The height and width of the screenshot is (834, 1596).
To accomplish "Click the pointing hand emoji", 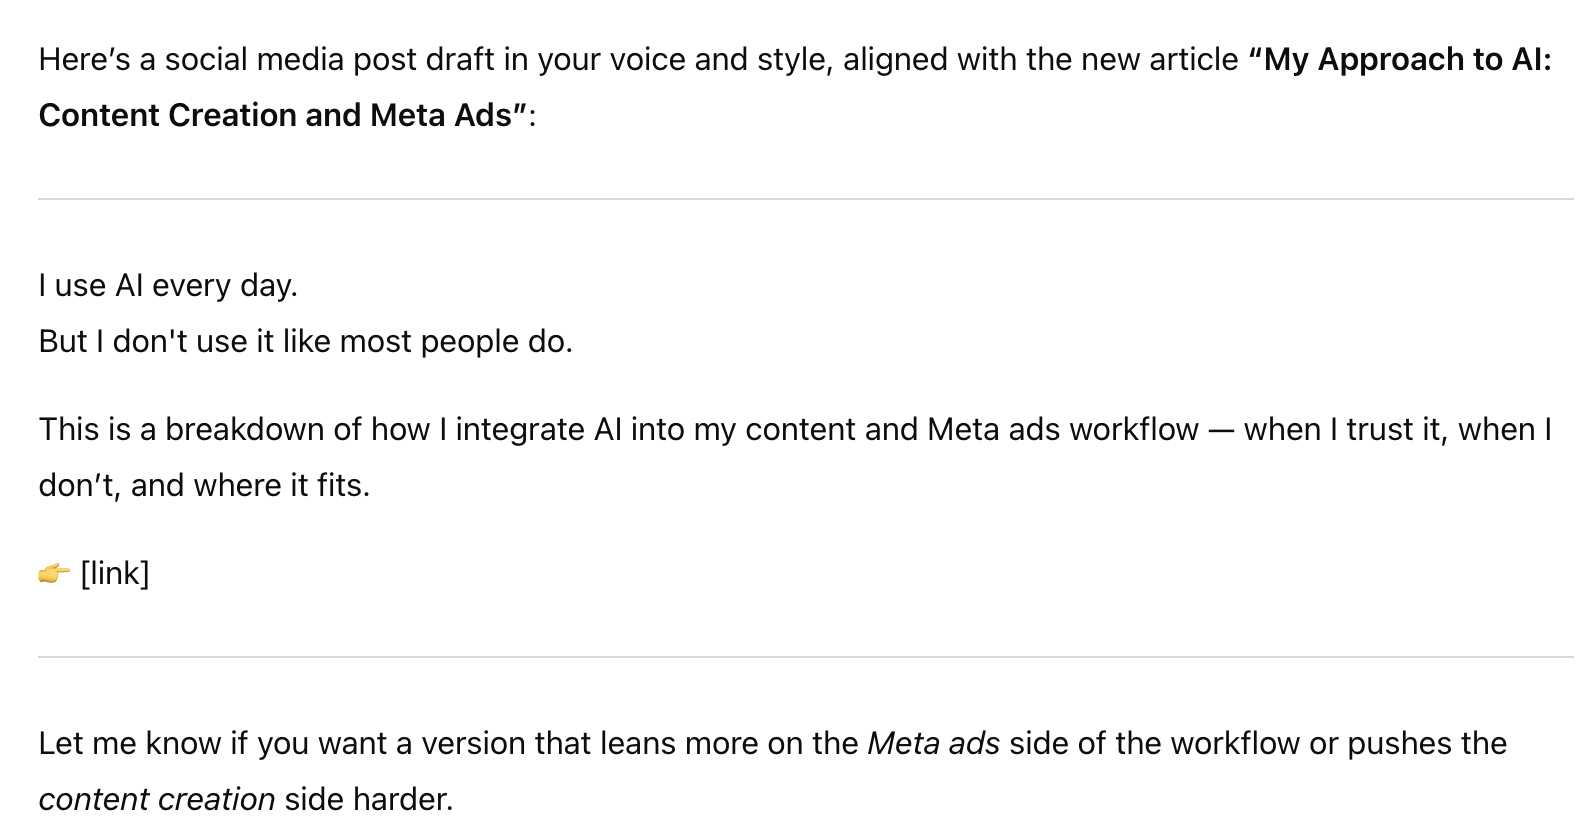I will (x=54, y=574).
